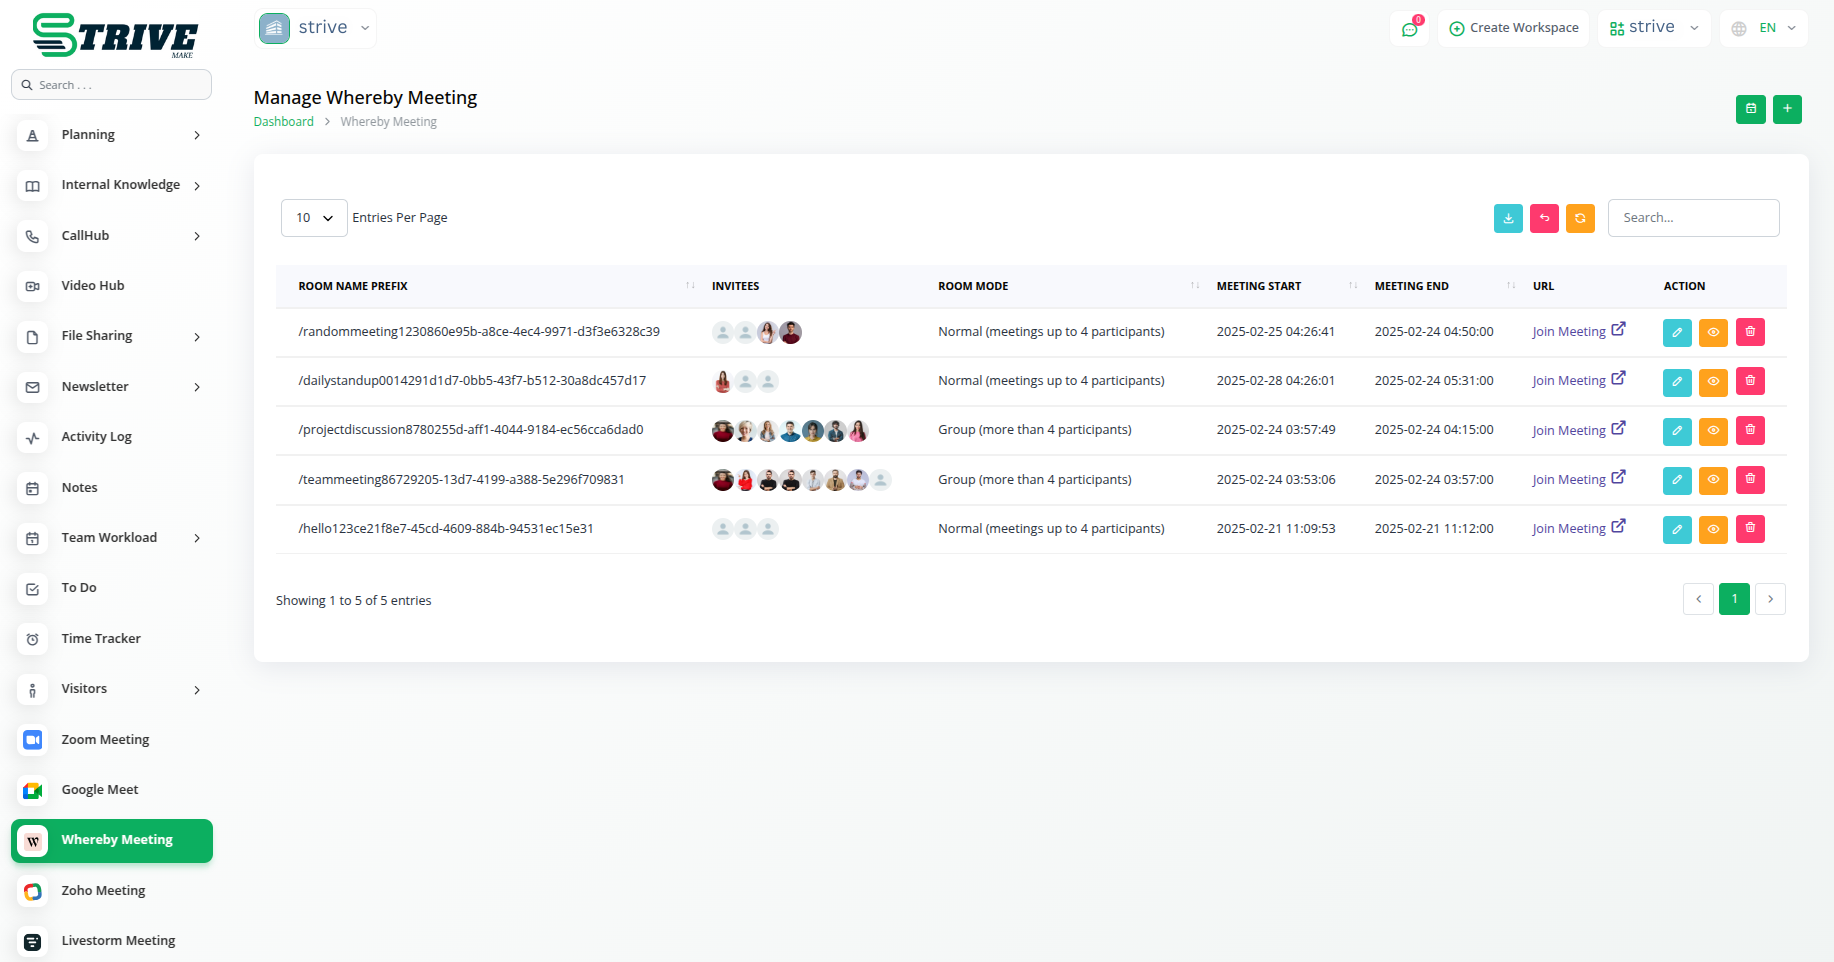View details of the hello123 meeting

[1713, 529]
